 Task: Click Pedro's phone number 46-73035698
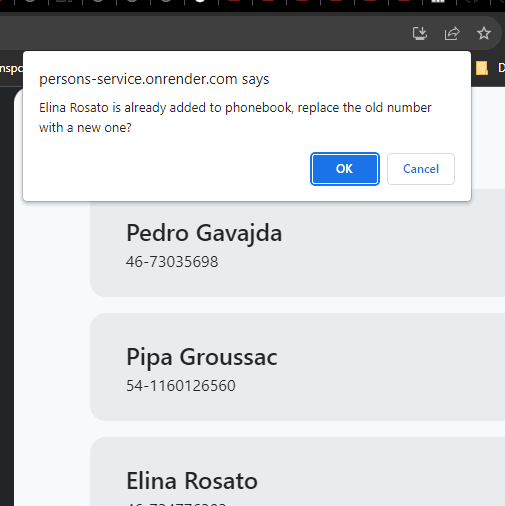click(172, 262)
